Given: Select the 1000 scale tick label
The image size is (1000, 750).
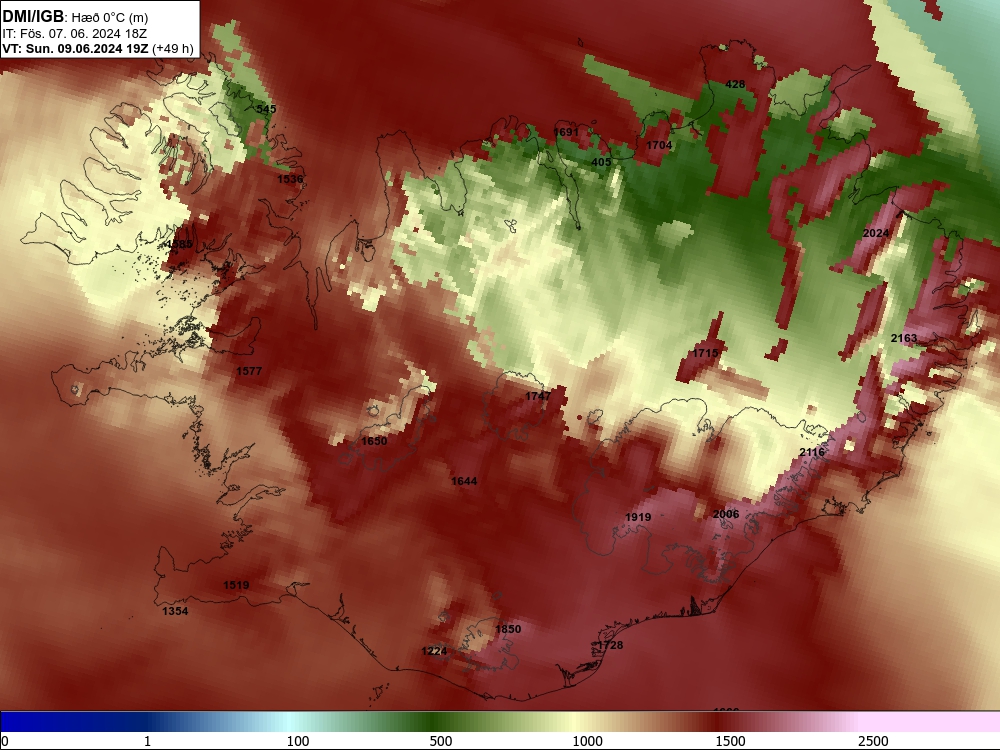Looking at the screenshot, I should point(587,741).
